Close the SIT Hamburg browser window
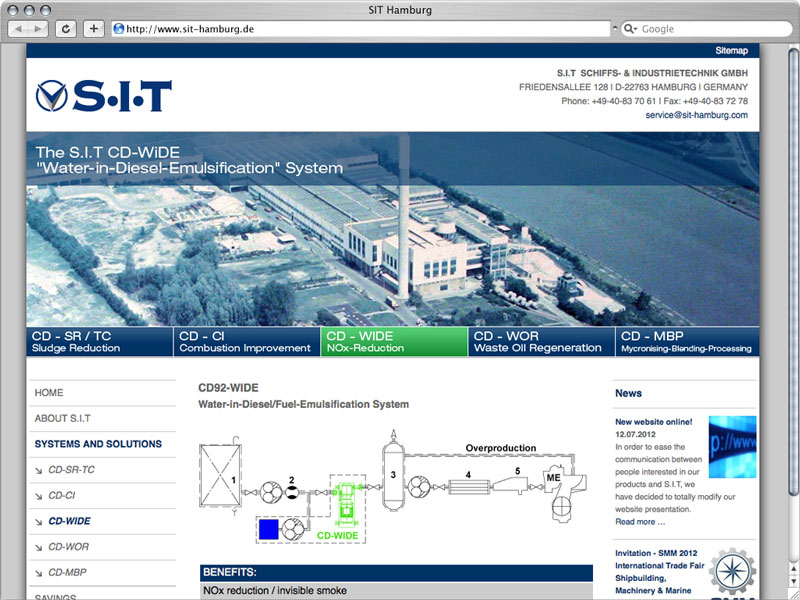The height and width of the screenshot is (600, 800). point(13,10)
